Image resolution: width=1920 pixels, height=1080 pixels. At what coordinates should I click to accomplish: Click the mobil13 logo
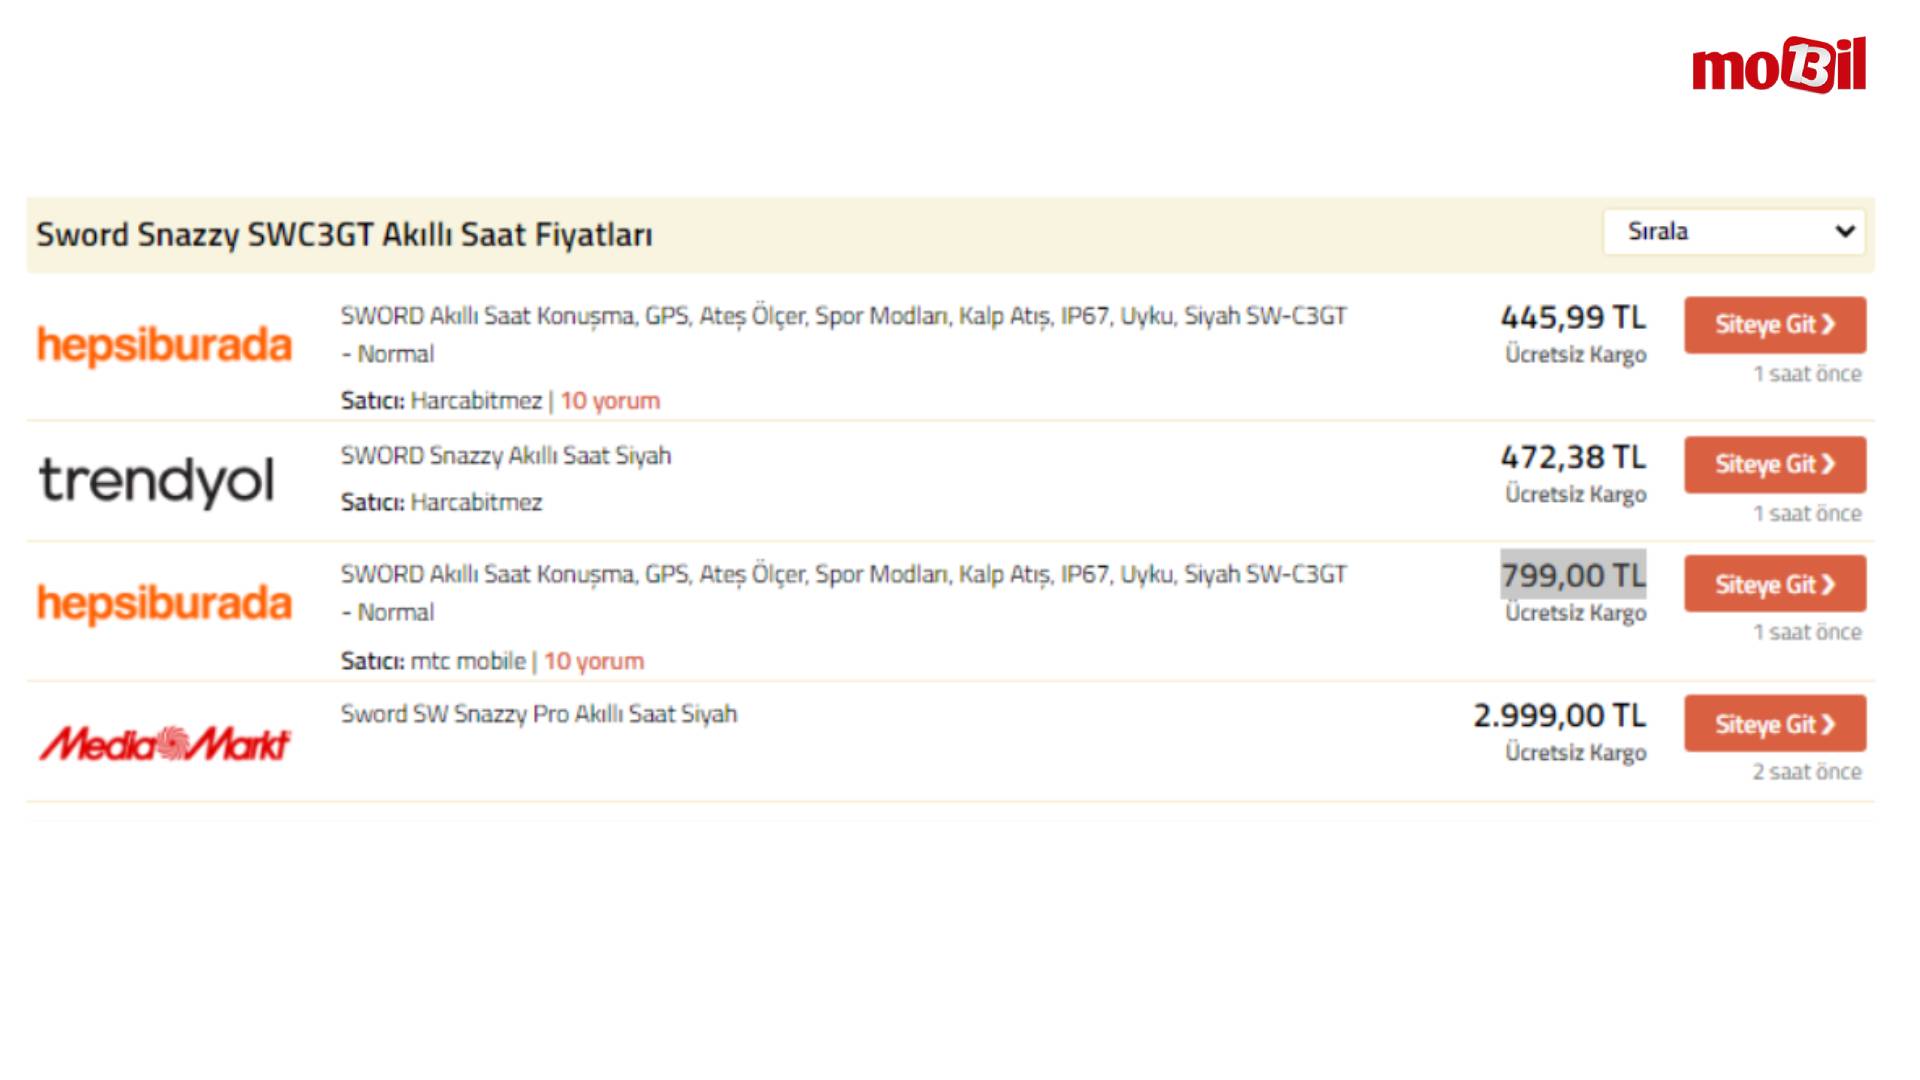tap(1778, 66)
